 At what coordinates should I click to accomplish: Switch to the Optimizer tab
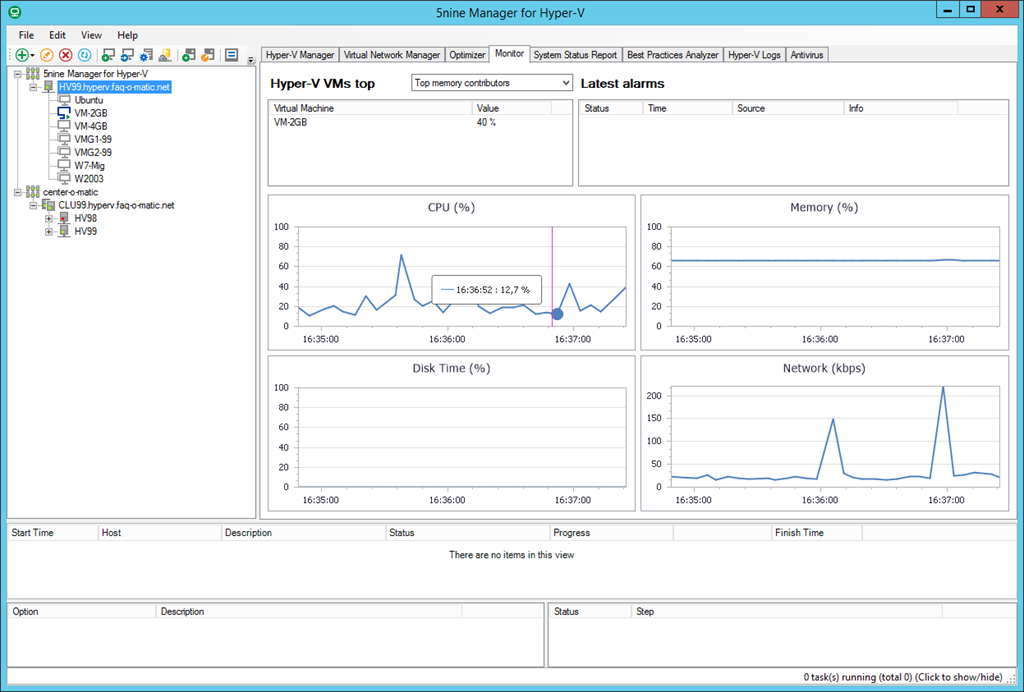tap(467, 55)
